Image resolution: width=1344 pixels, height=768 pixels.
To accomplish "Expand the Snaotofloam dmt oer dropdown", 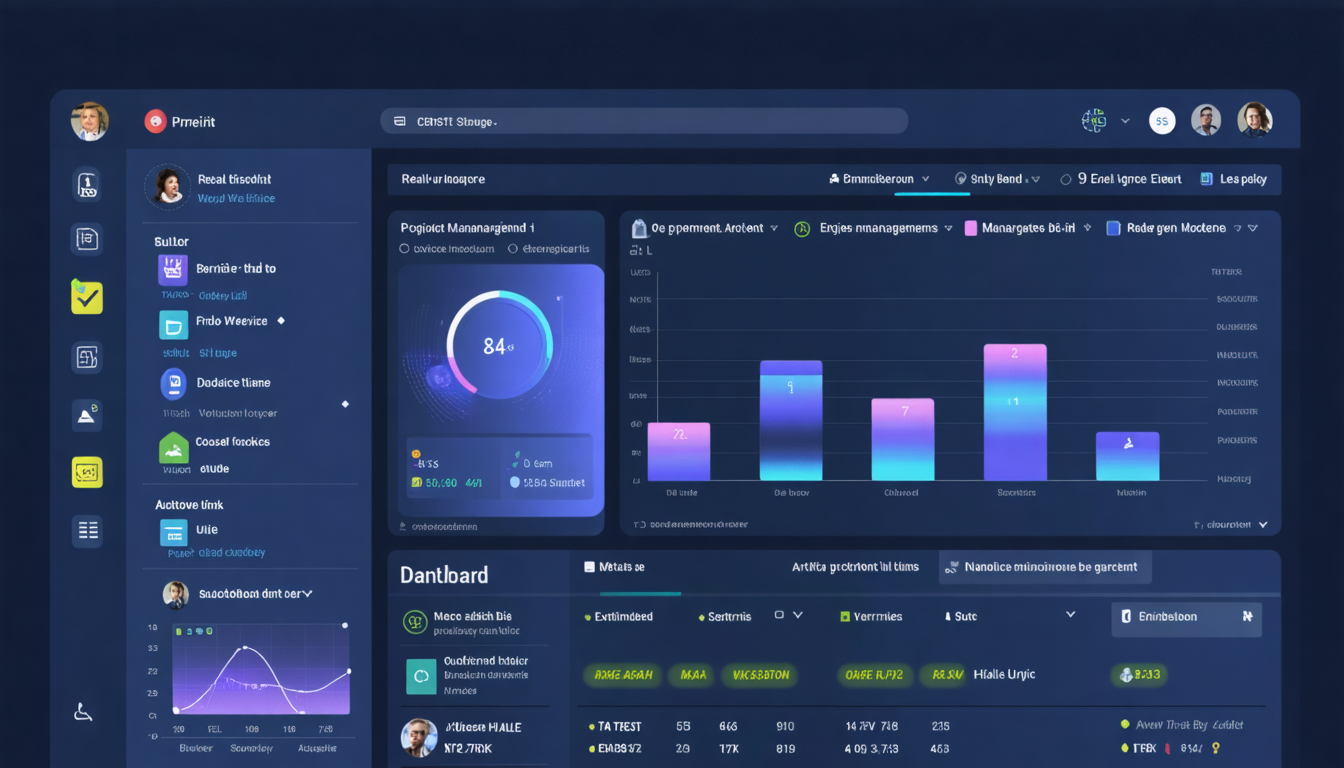I will pyautogui.click(x=307, y=594).
